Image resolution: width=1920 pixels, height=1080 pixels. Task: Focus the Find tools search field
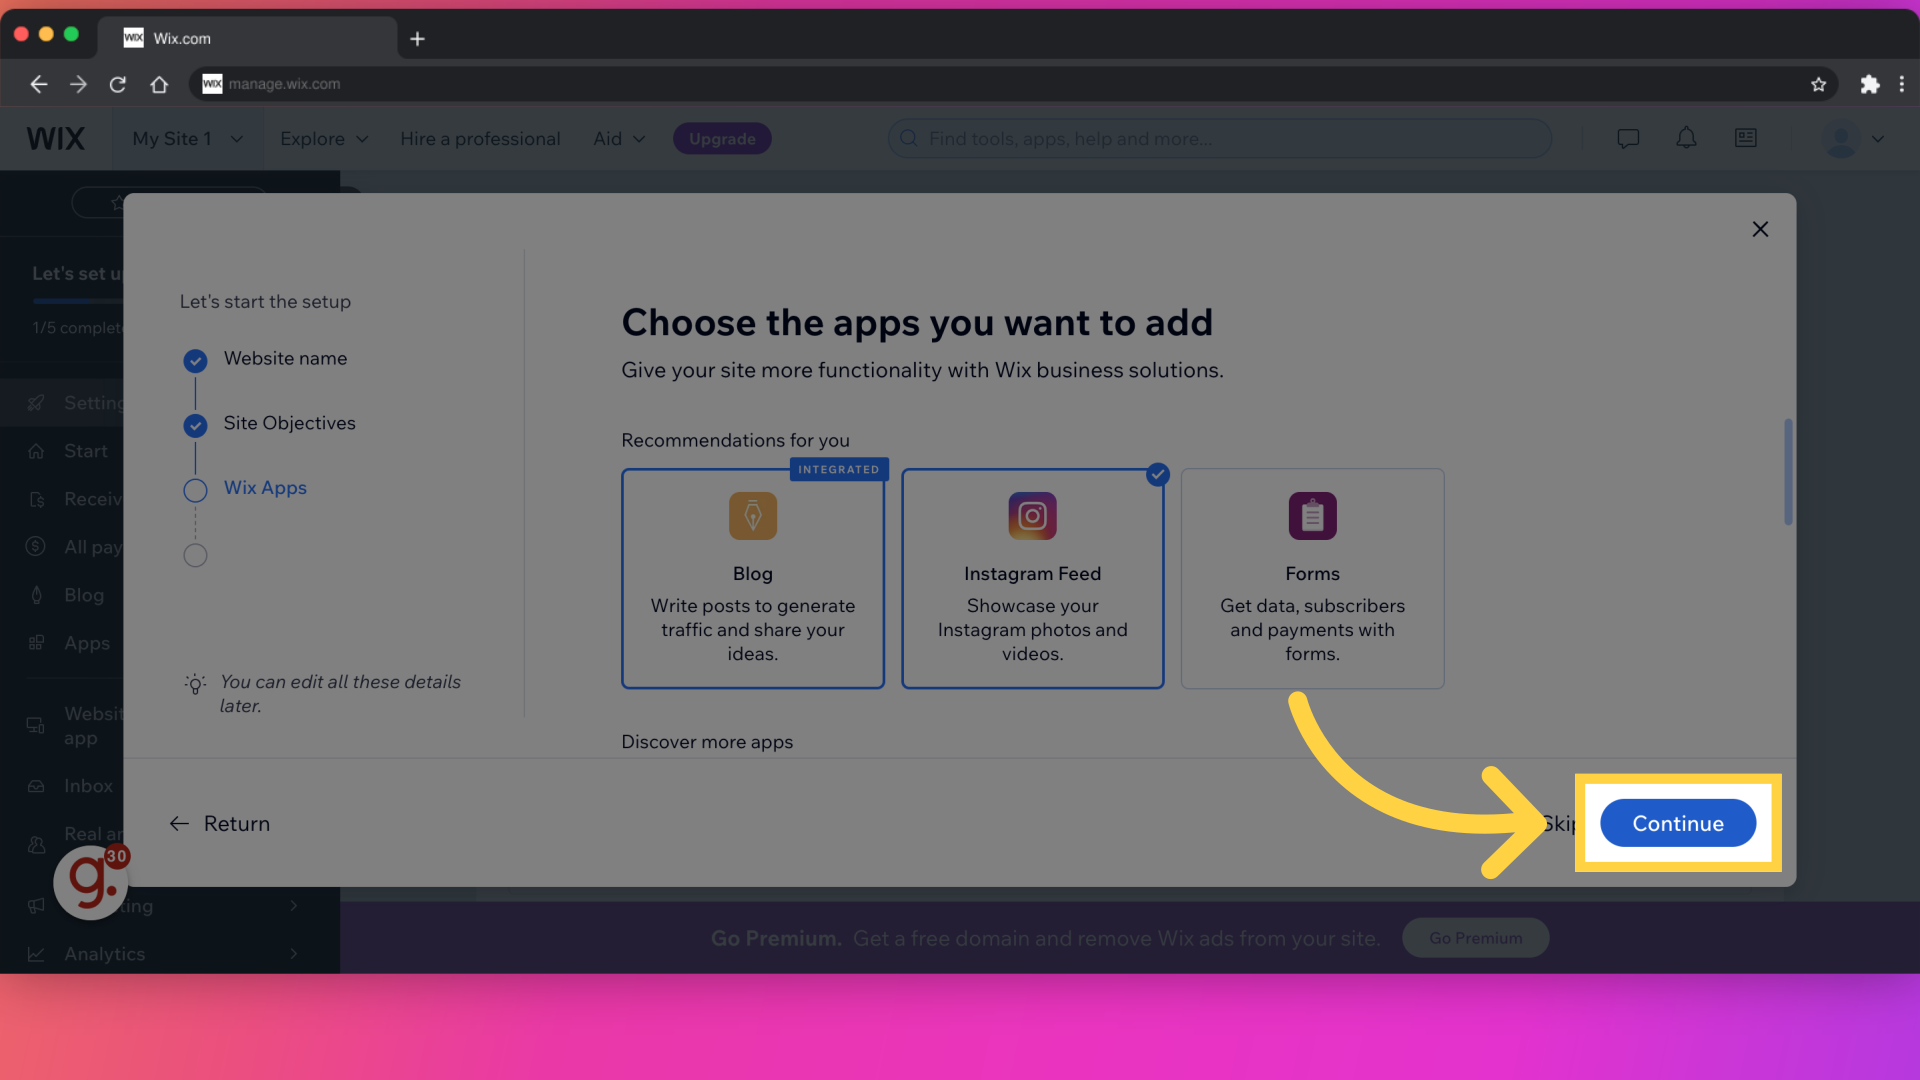click(x=1220, y=138)
